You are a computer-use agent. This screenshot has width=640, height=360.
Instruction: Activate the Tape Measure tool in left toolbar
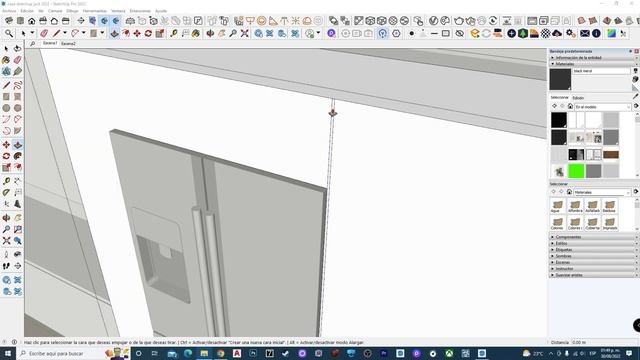click(6, 181)
